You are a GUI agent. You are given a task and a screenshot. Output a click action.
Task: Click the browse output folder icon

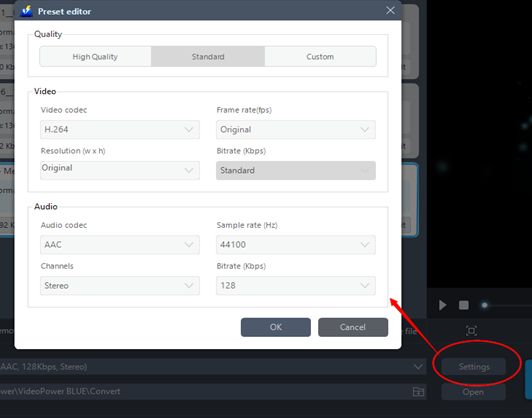pos(418,392)
